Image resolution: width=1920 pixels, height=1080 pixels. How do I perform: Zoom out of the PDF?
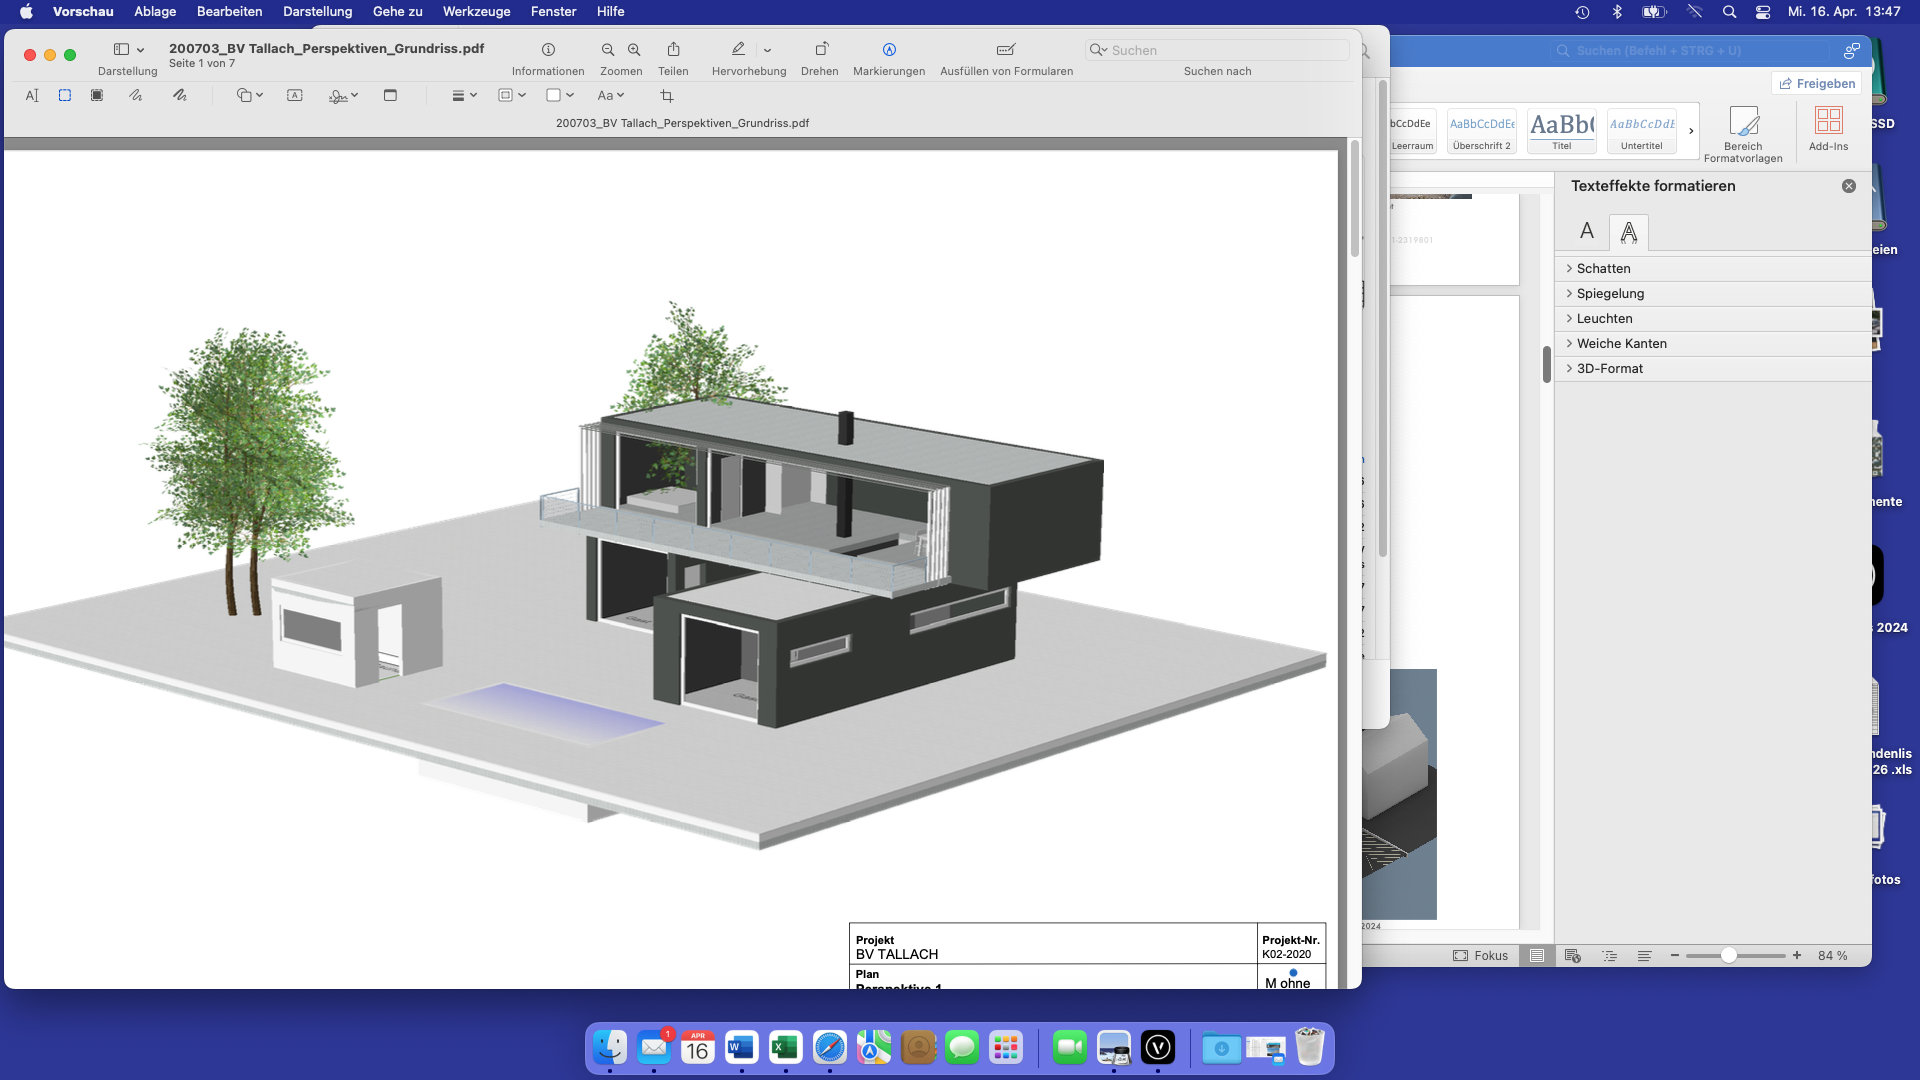pyautogui.click(x=608, y=50)
